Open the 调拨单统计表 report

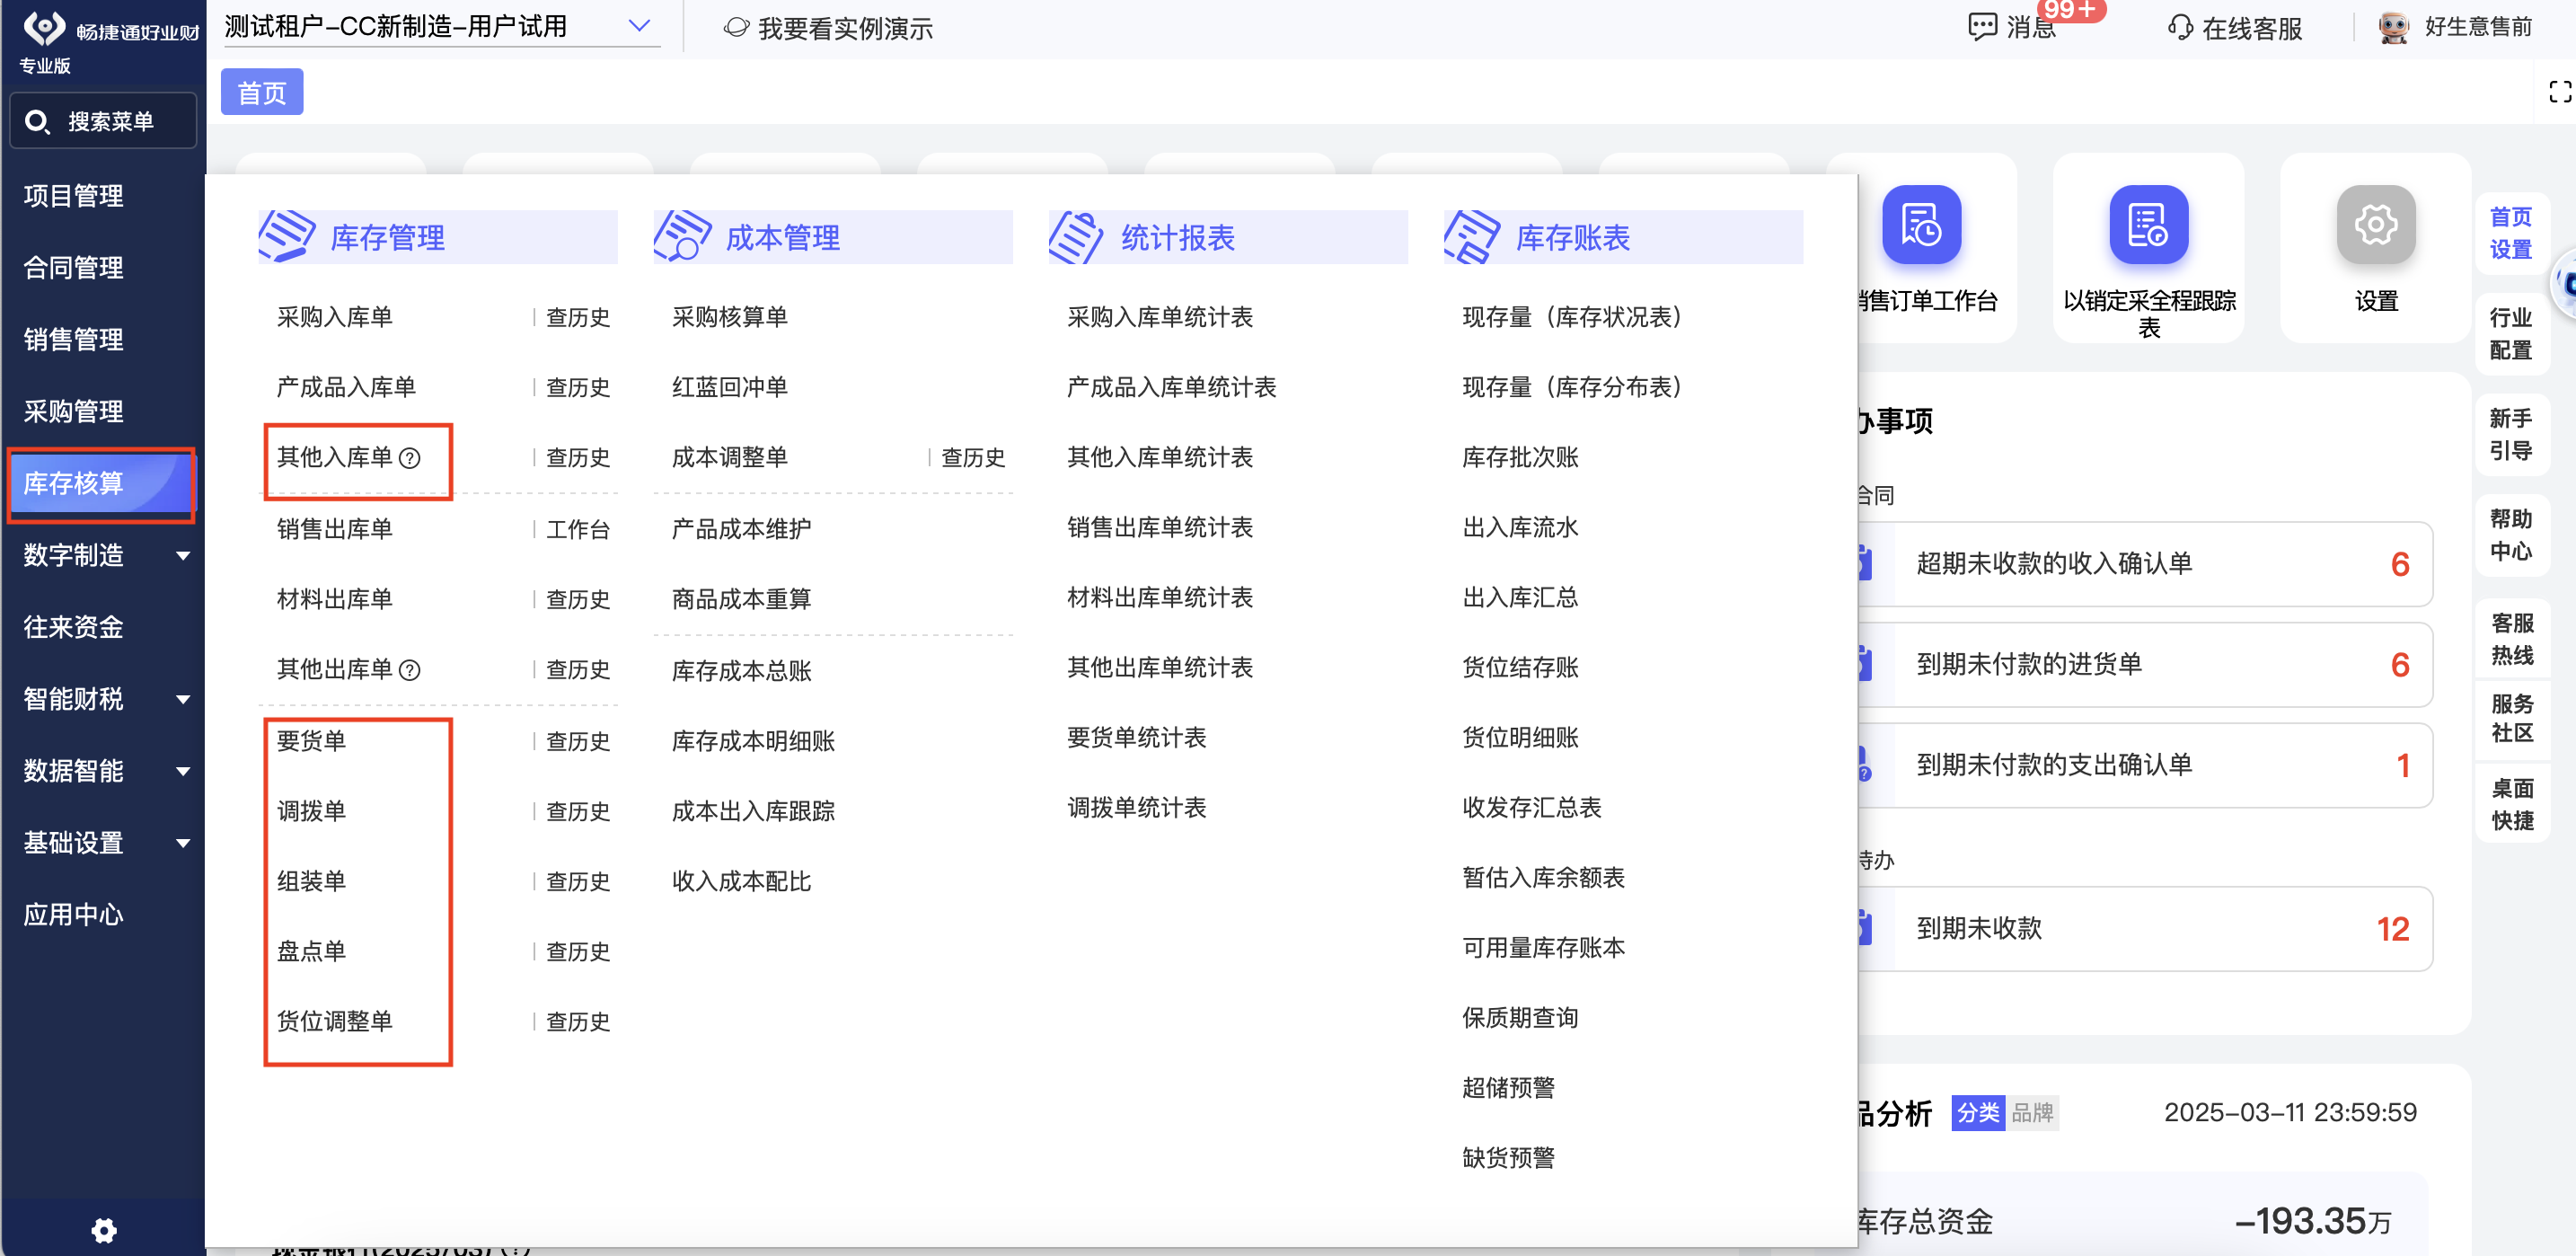tap(1137, 808)
